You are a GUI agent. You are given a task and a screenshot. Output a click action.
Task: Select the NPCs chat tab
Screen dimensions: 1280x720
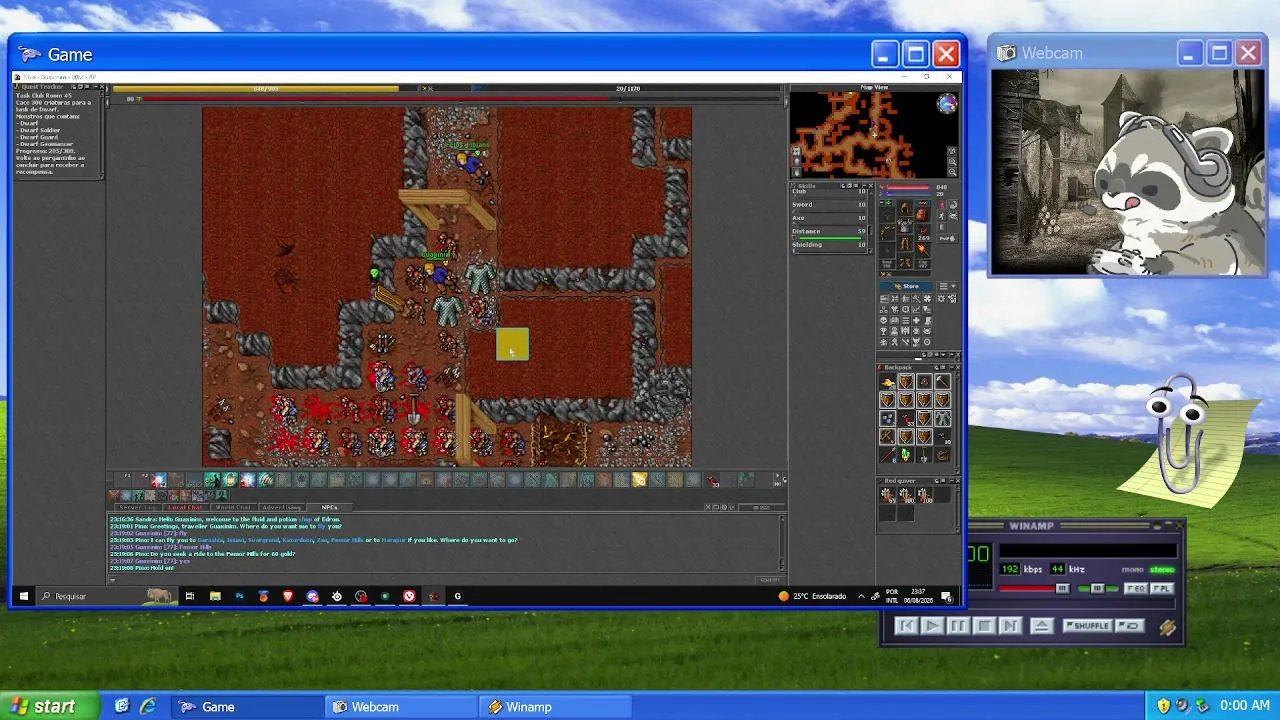(329, 508)
